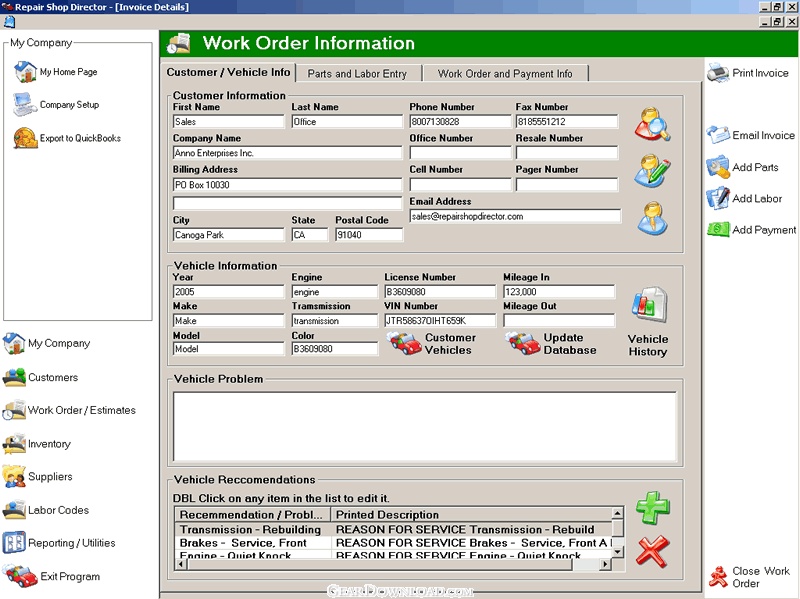This screenshot has height=599, width=800.
Task: Open the Inventory section icon
Action: coord(14,443)
